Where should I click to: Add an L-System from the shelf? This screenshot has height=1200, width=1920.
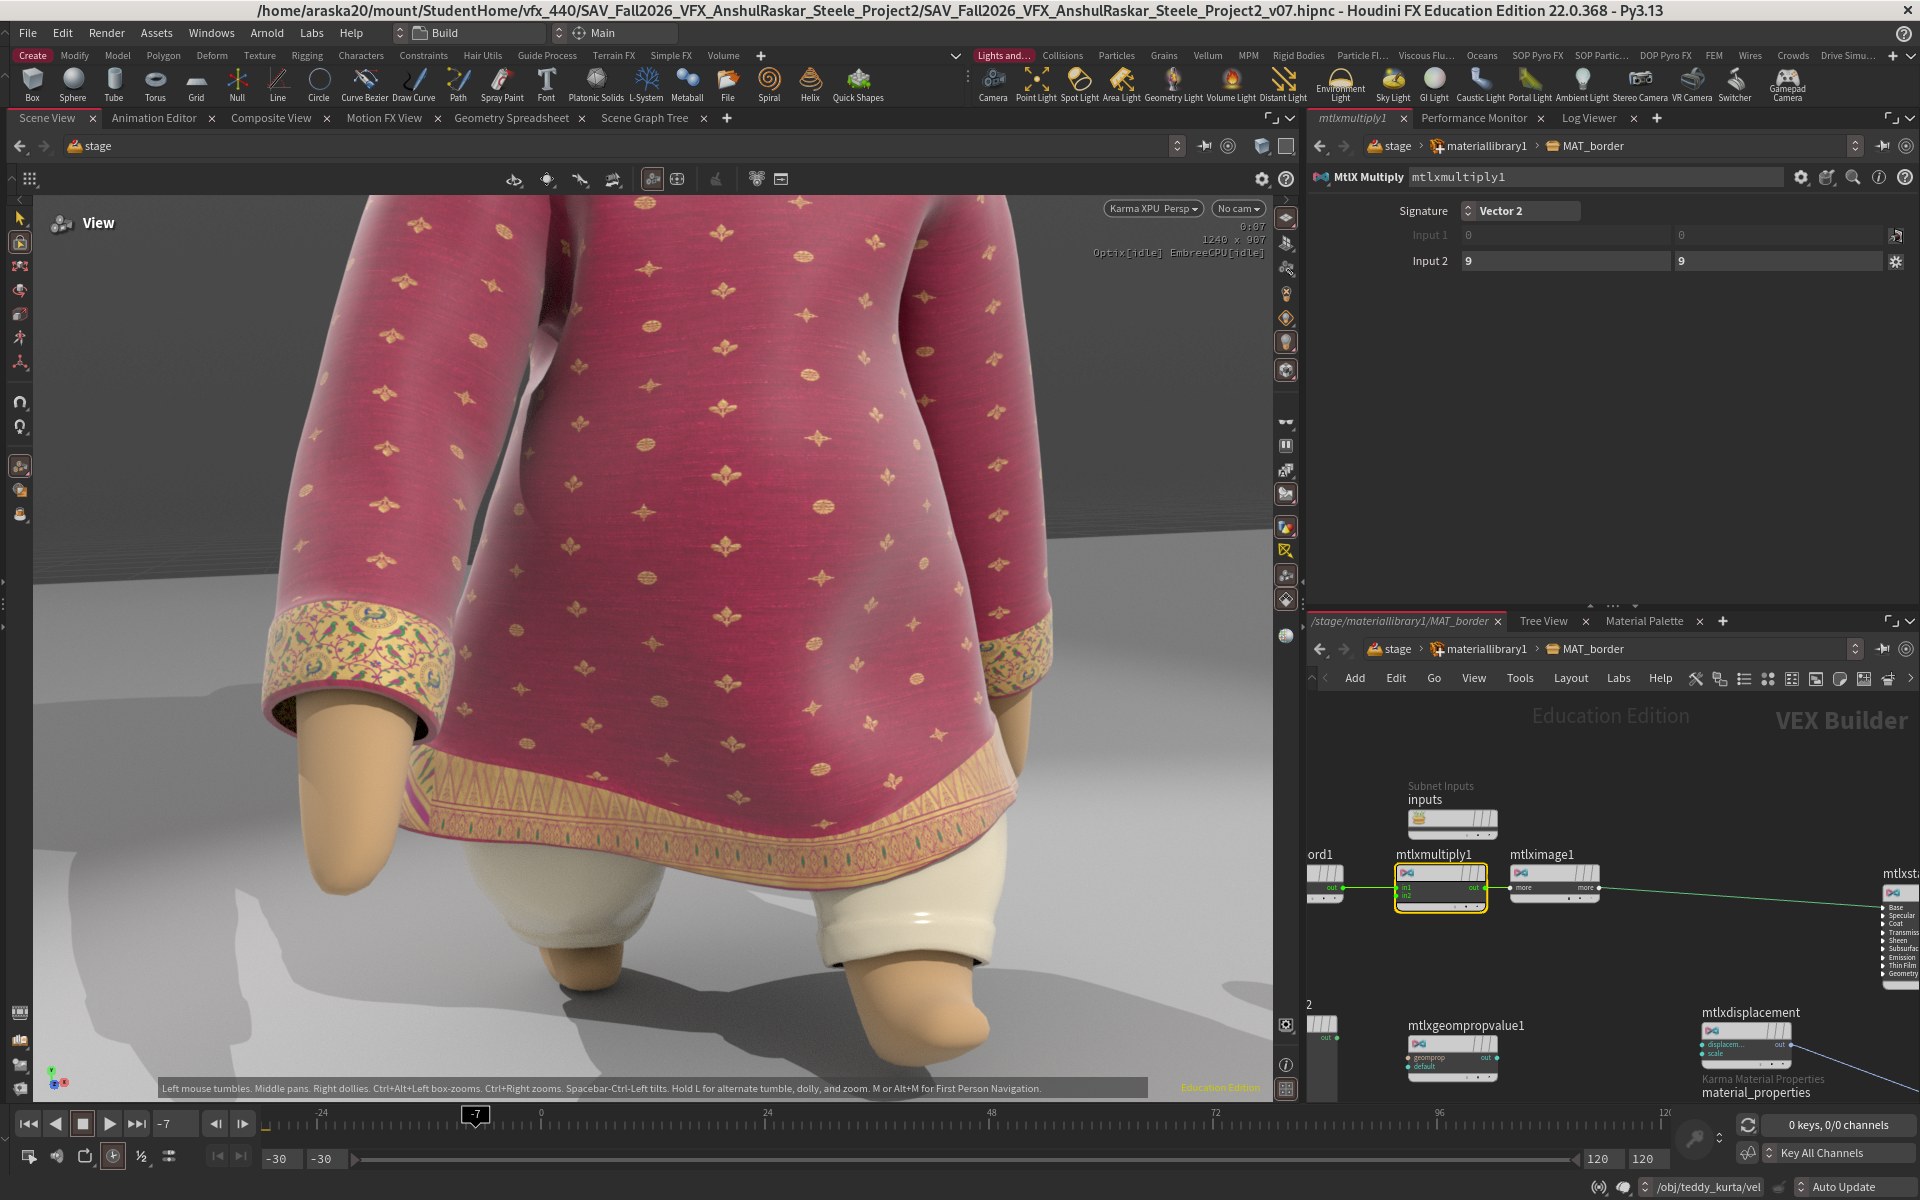point(646,84)
